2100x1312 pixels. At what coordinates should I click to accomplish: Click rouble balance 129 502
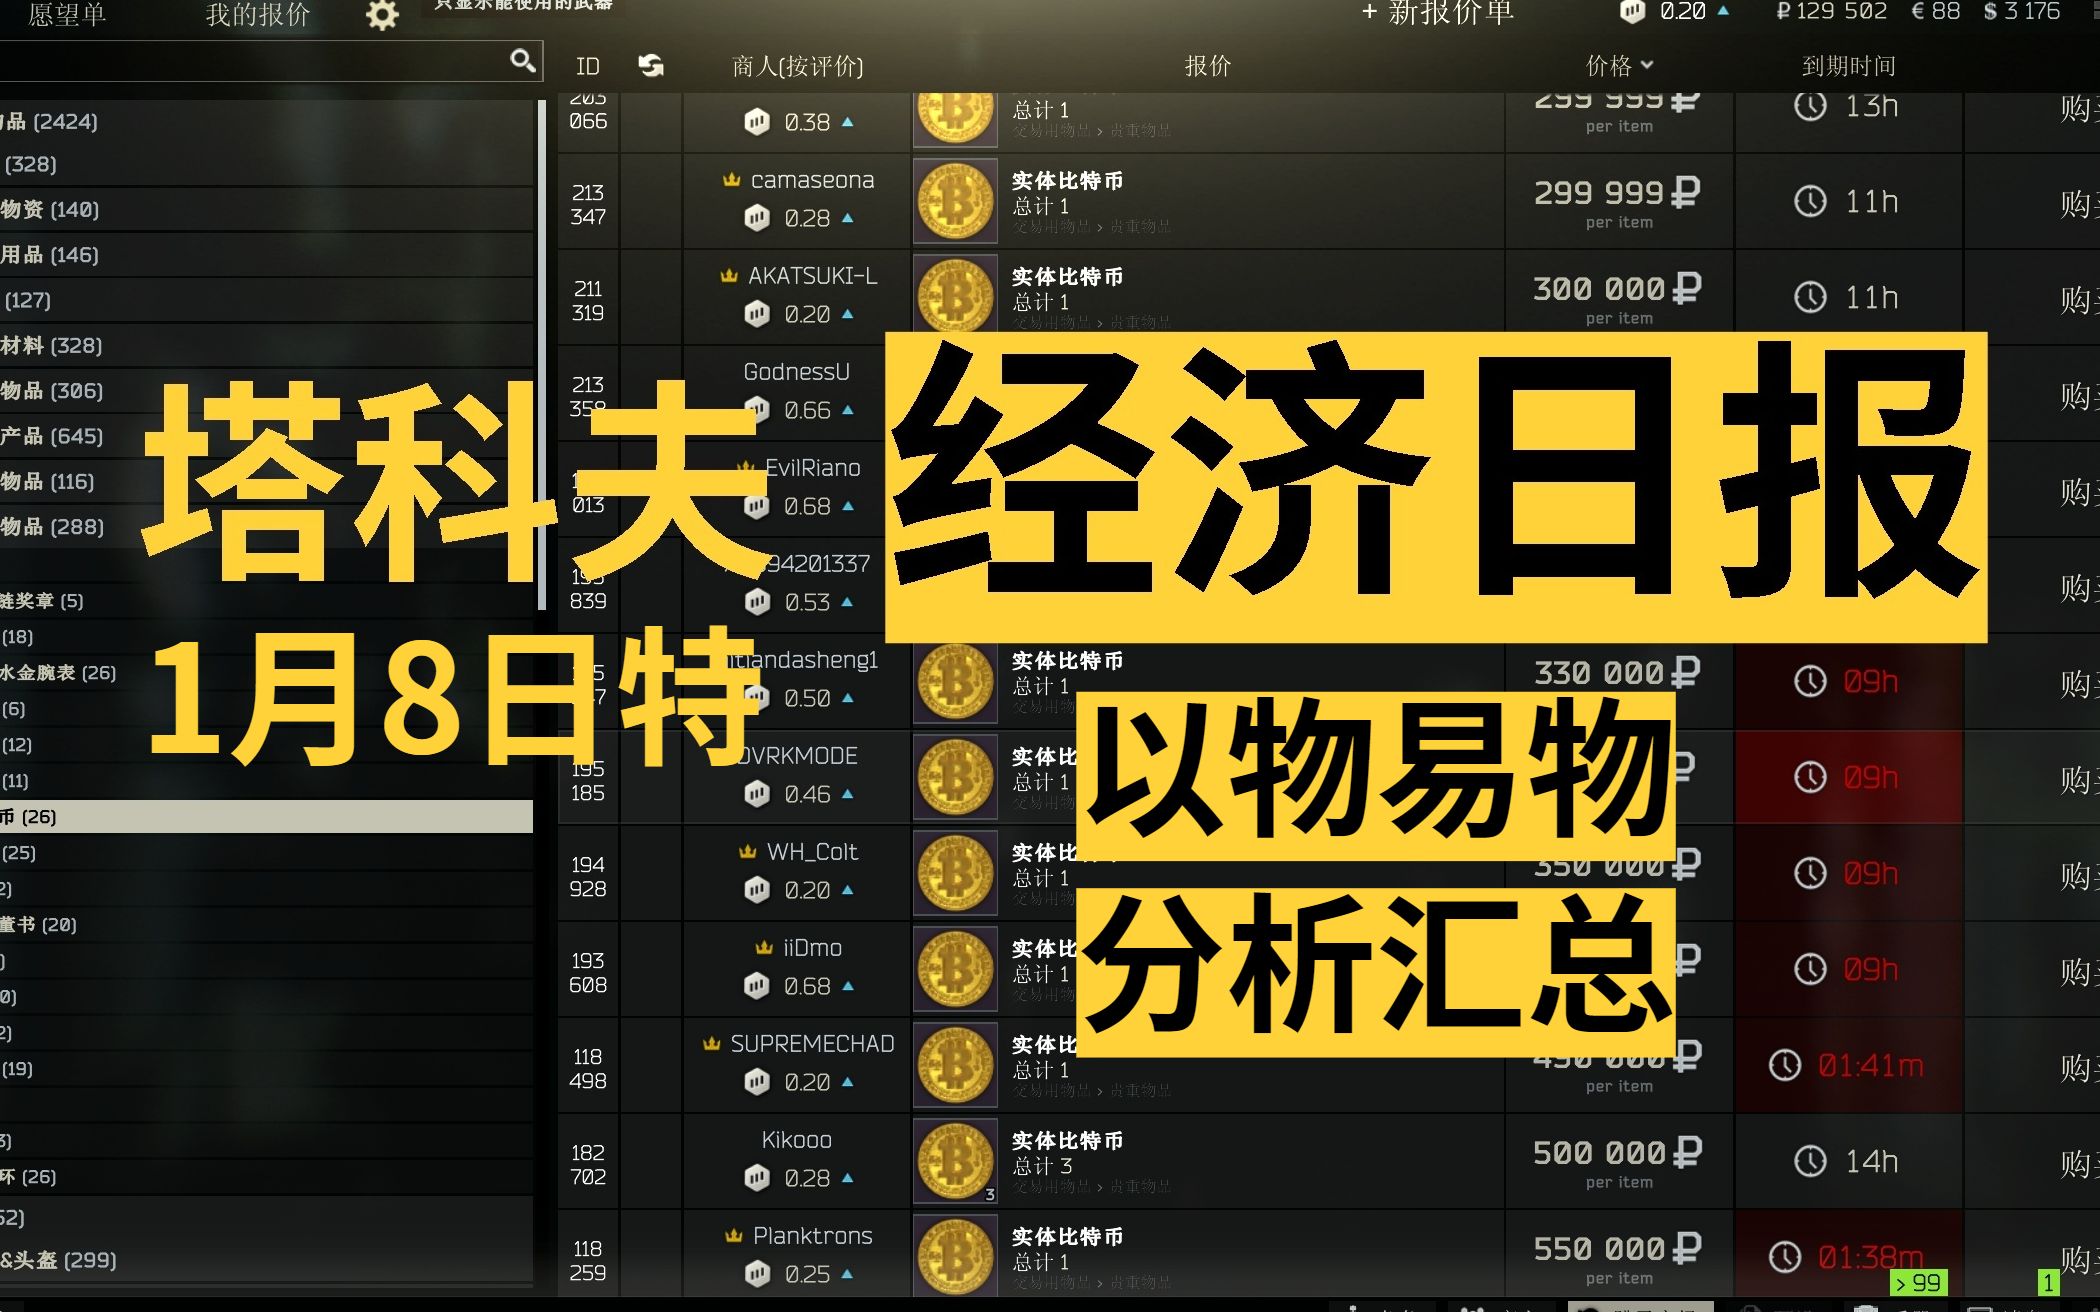coord(1831,12)
